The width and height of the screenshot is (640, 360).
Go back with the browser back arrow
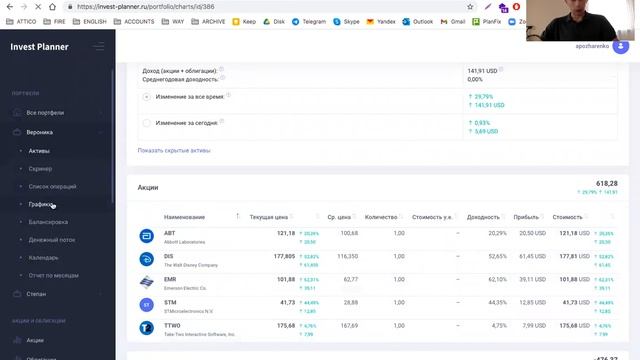point(10,7)
